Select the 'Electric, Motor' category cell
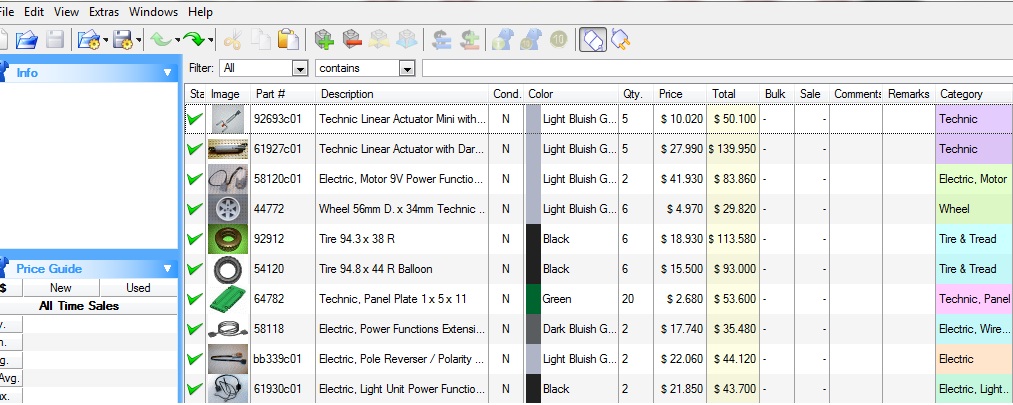 (x=974, y=179)
